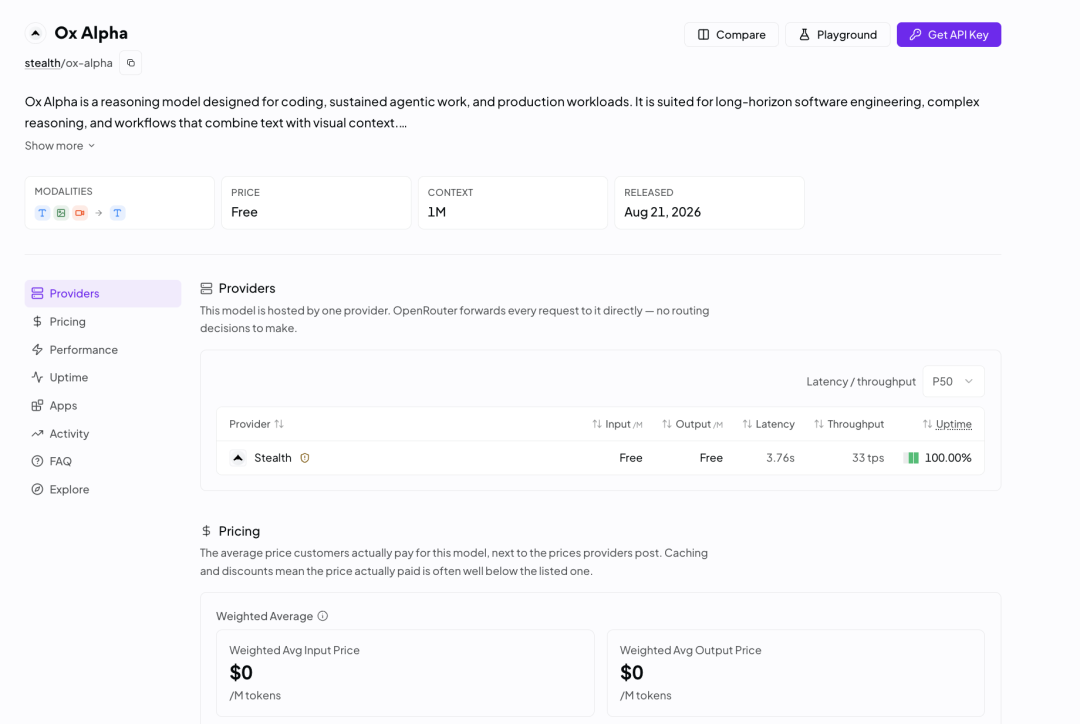The image size is (1080, 724).
Task: Click the Stealth provider logo in table
Action: pos(238,458)
